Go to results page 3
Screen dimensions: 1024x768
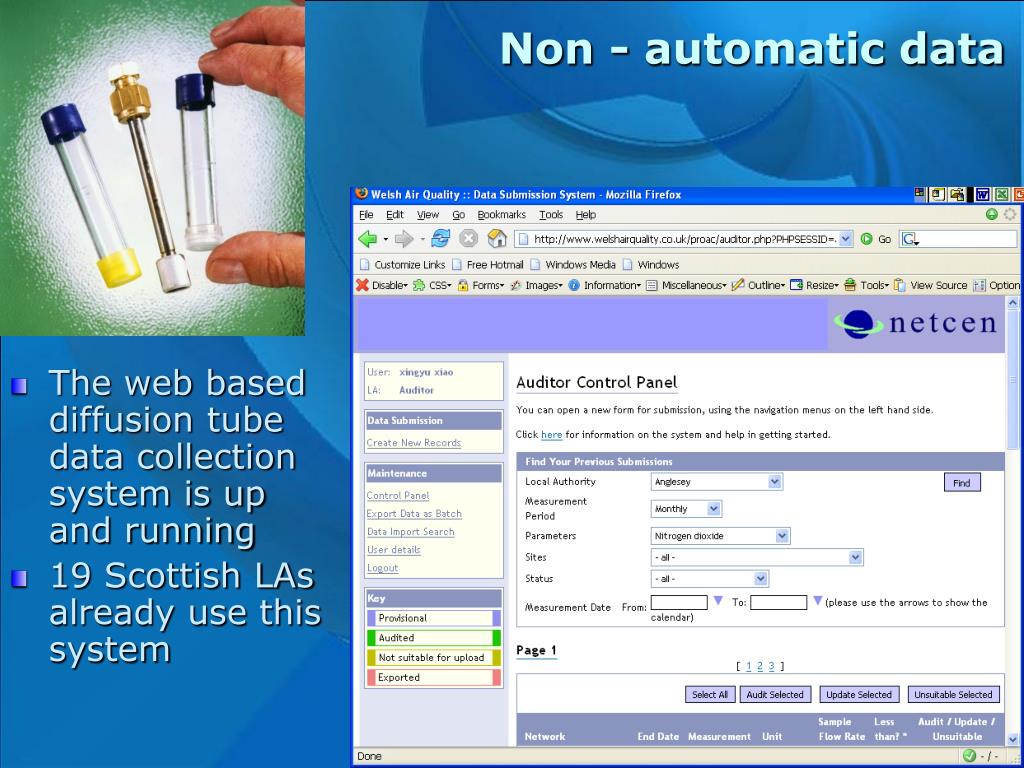click(771, 666)
